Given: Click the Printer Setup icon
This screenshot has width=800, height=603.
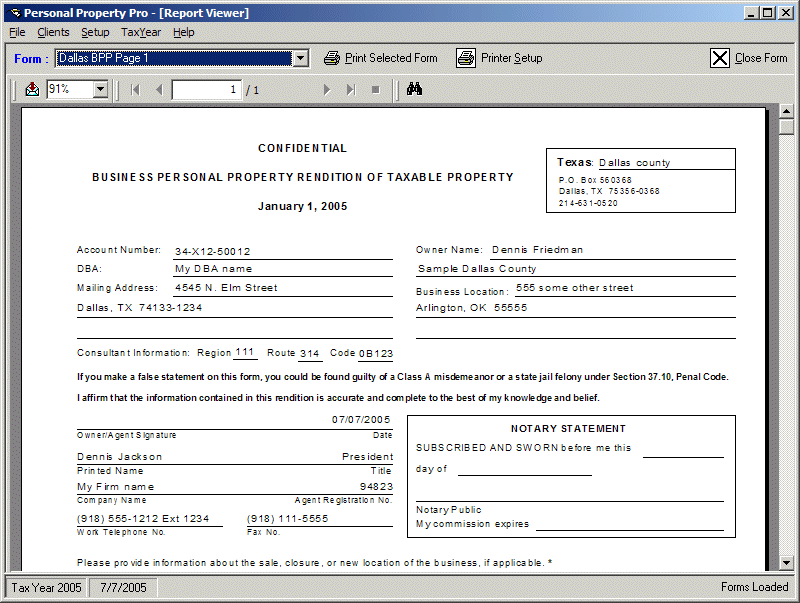Looking at the screenshot, I should pos(466,58).
